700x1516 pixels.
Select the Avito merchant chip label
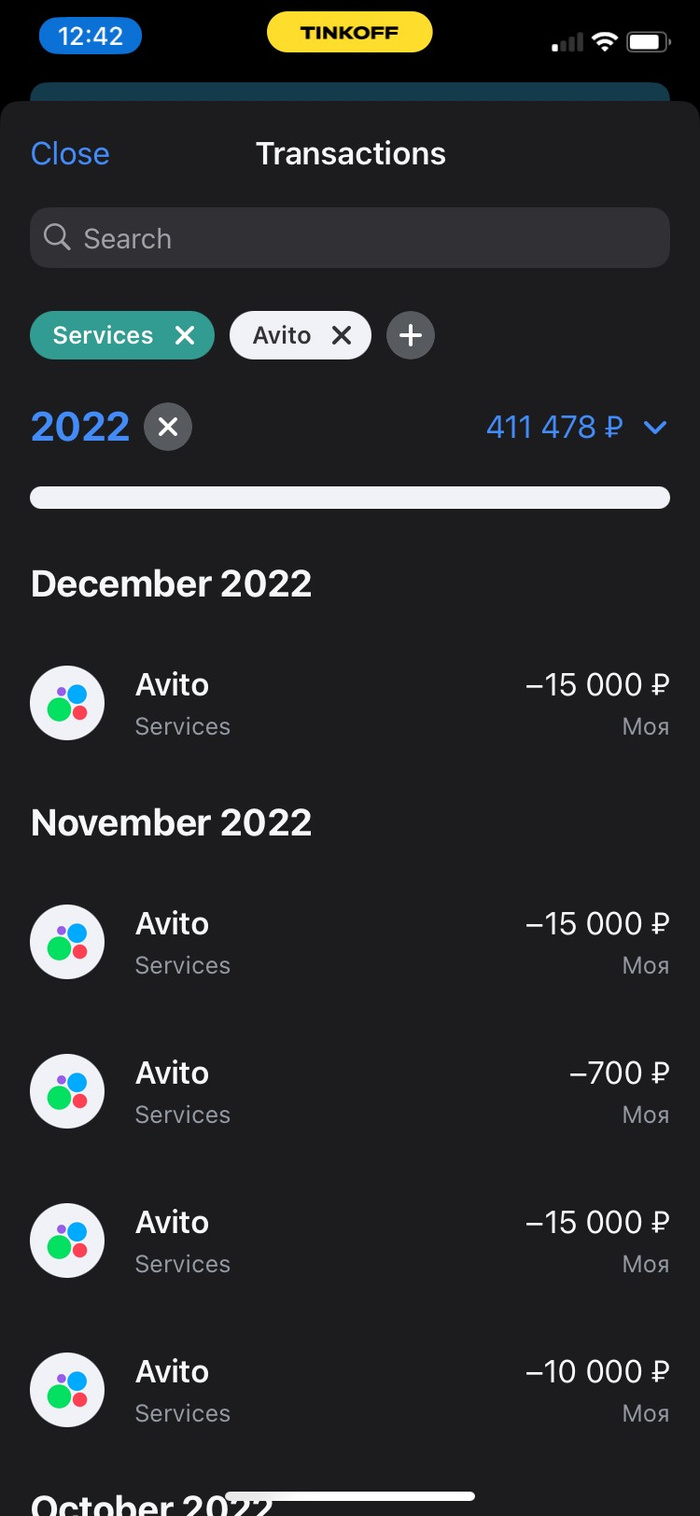[x=281, y=335]
